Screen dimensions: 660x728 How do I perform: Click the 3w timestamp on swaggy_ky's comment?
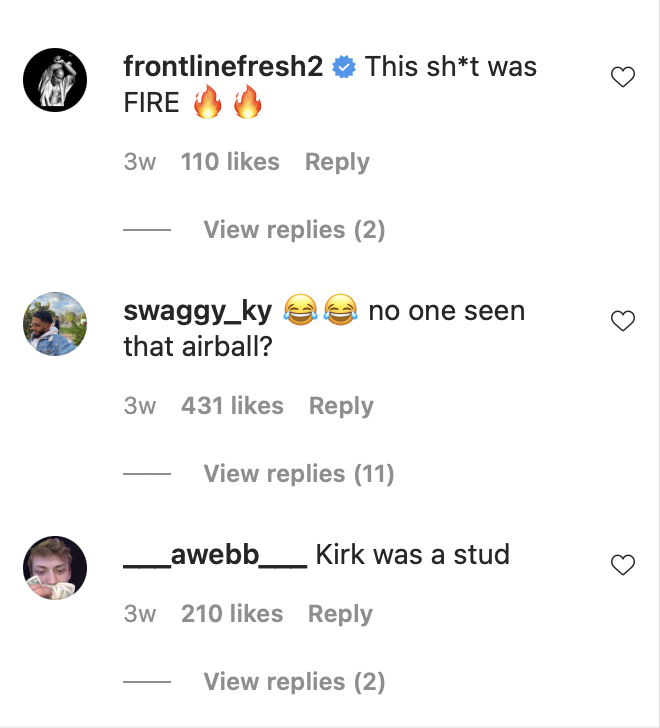point(140,406)
